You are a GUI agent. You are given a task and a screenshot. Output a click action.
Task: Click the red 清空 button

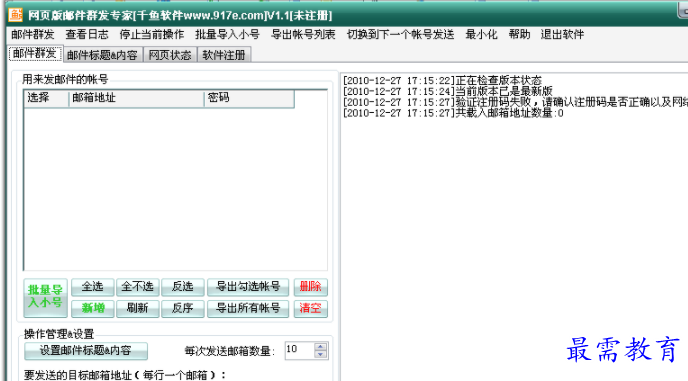click(311, 308)
